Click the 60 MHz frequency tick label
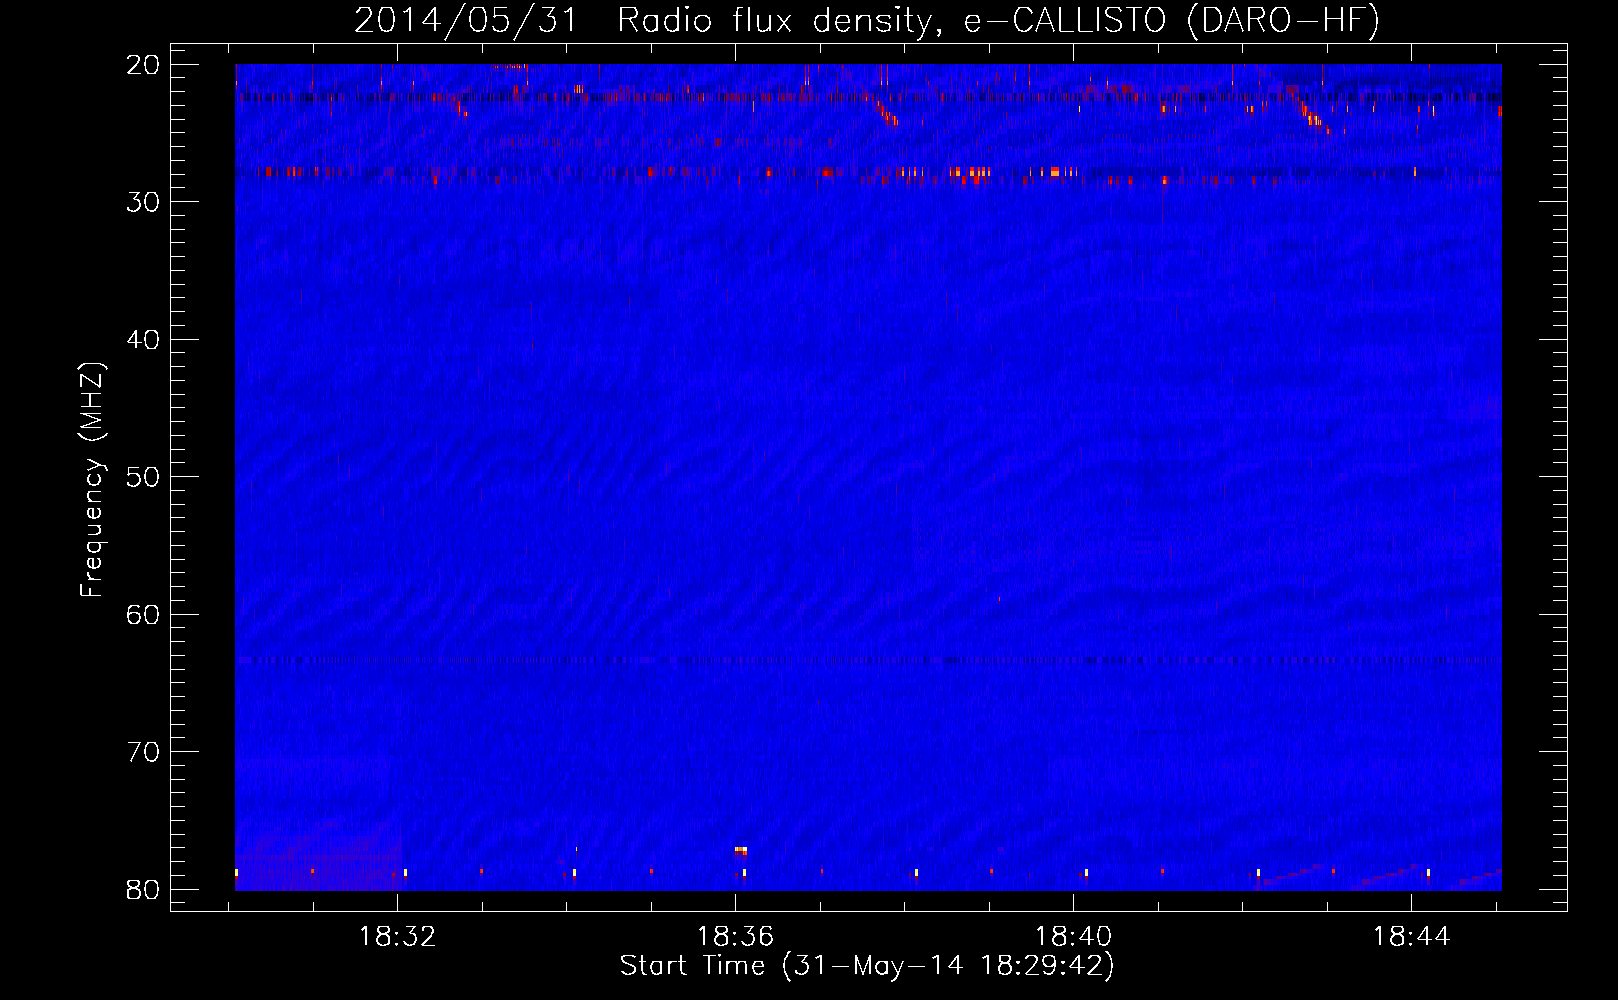Image resolution: width=1618 pixels, height=1000 pixels. [144, 614]
